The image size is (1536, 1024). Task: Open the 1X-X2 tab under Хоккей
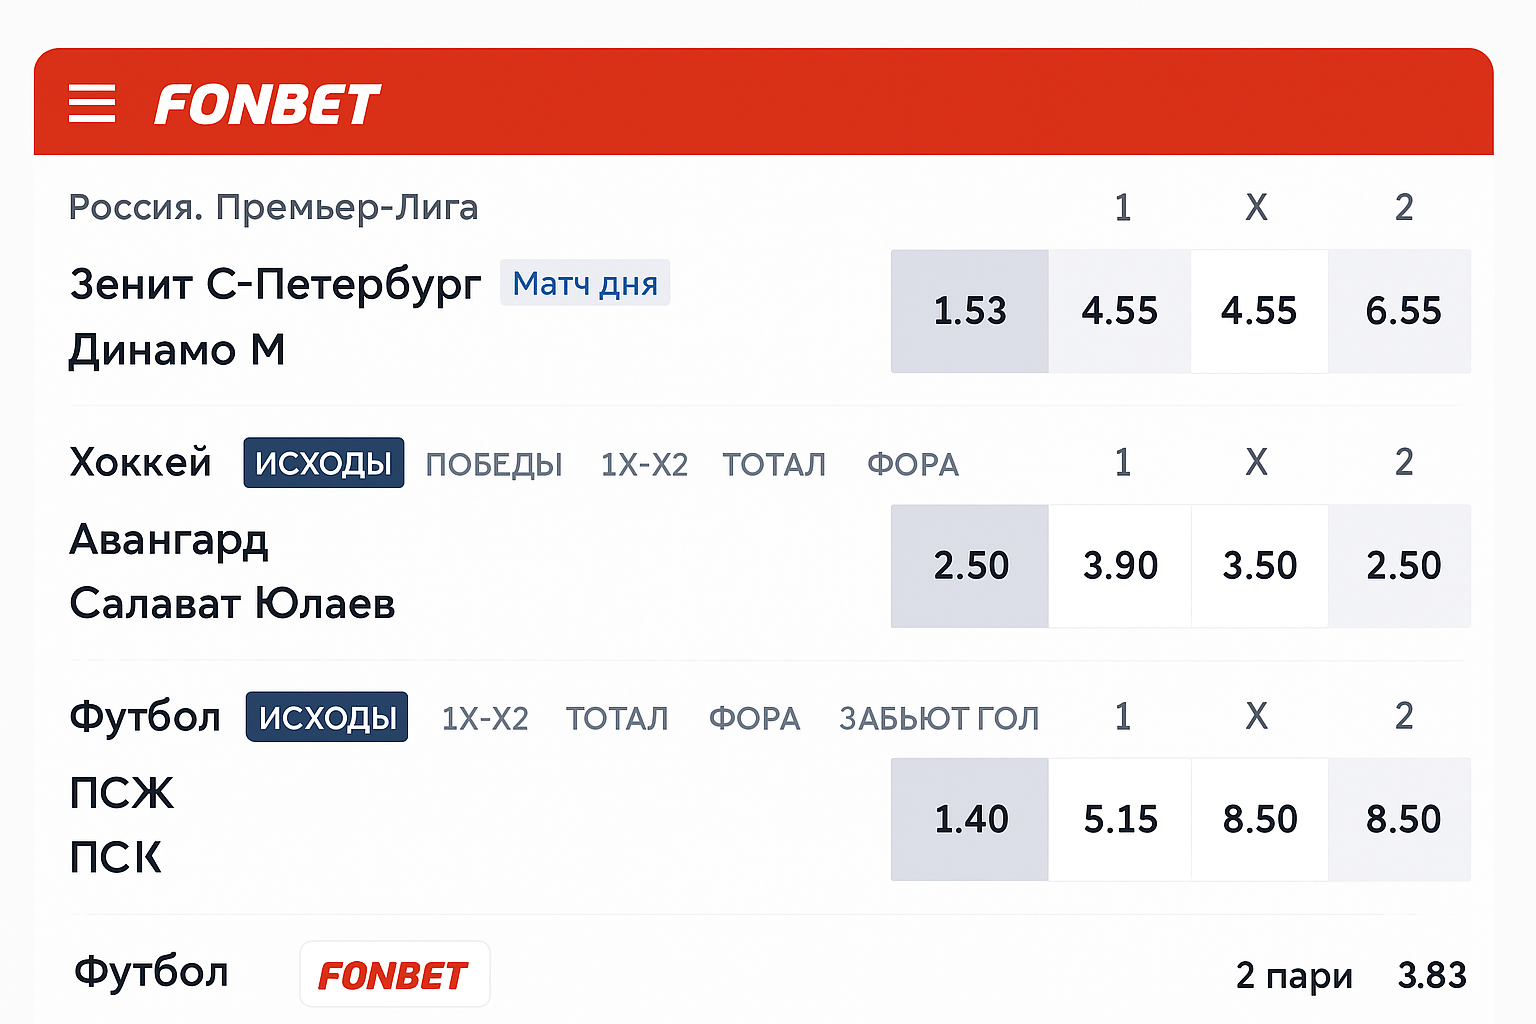(x=644, y=465)
